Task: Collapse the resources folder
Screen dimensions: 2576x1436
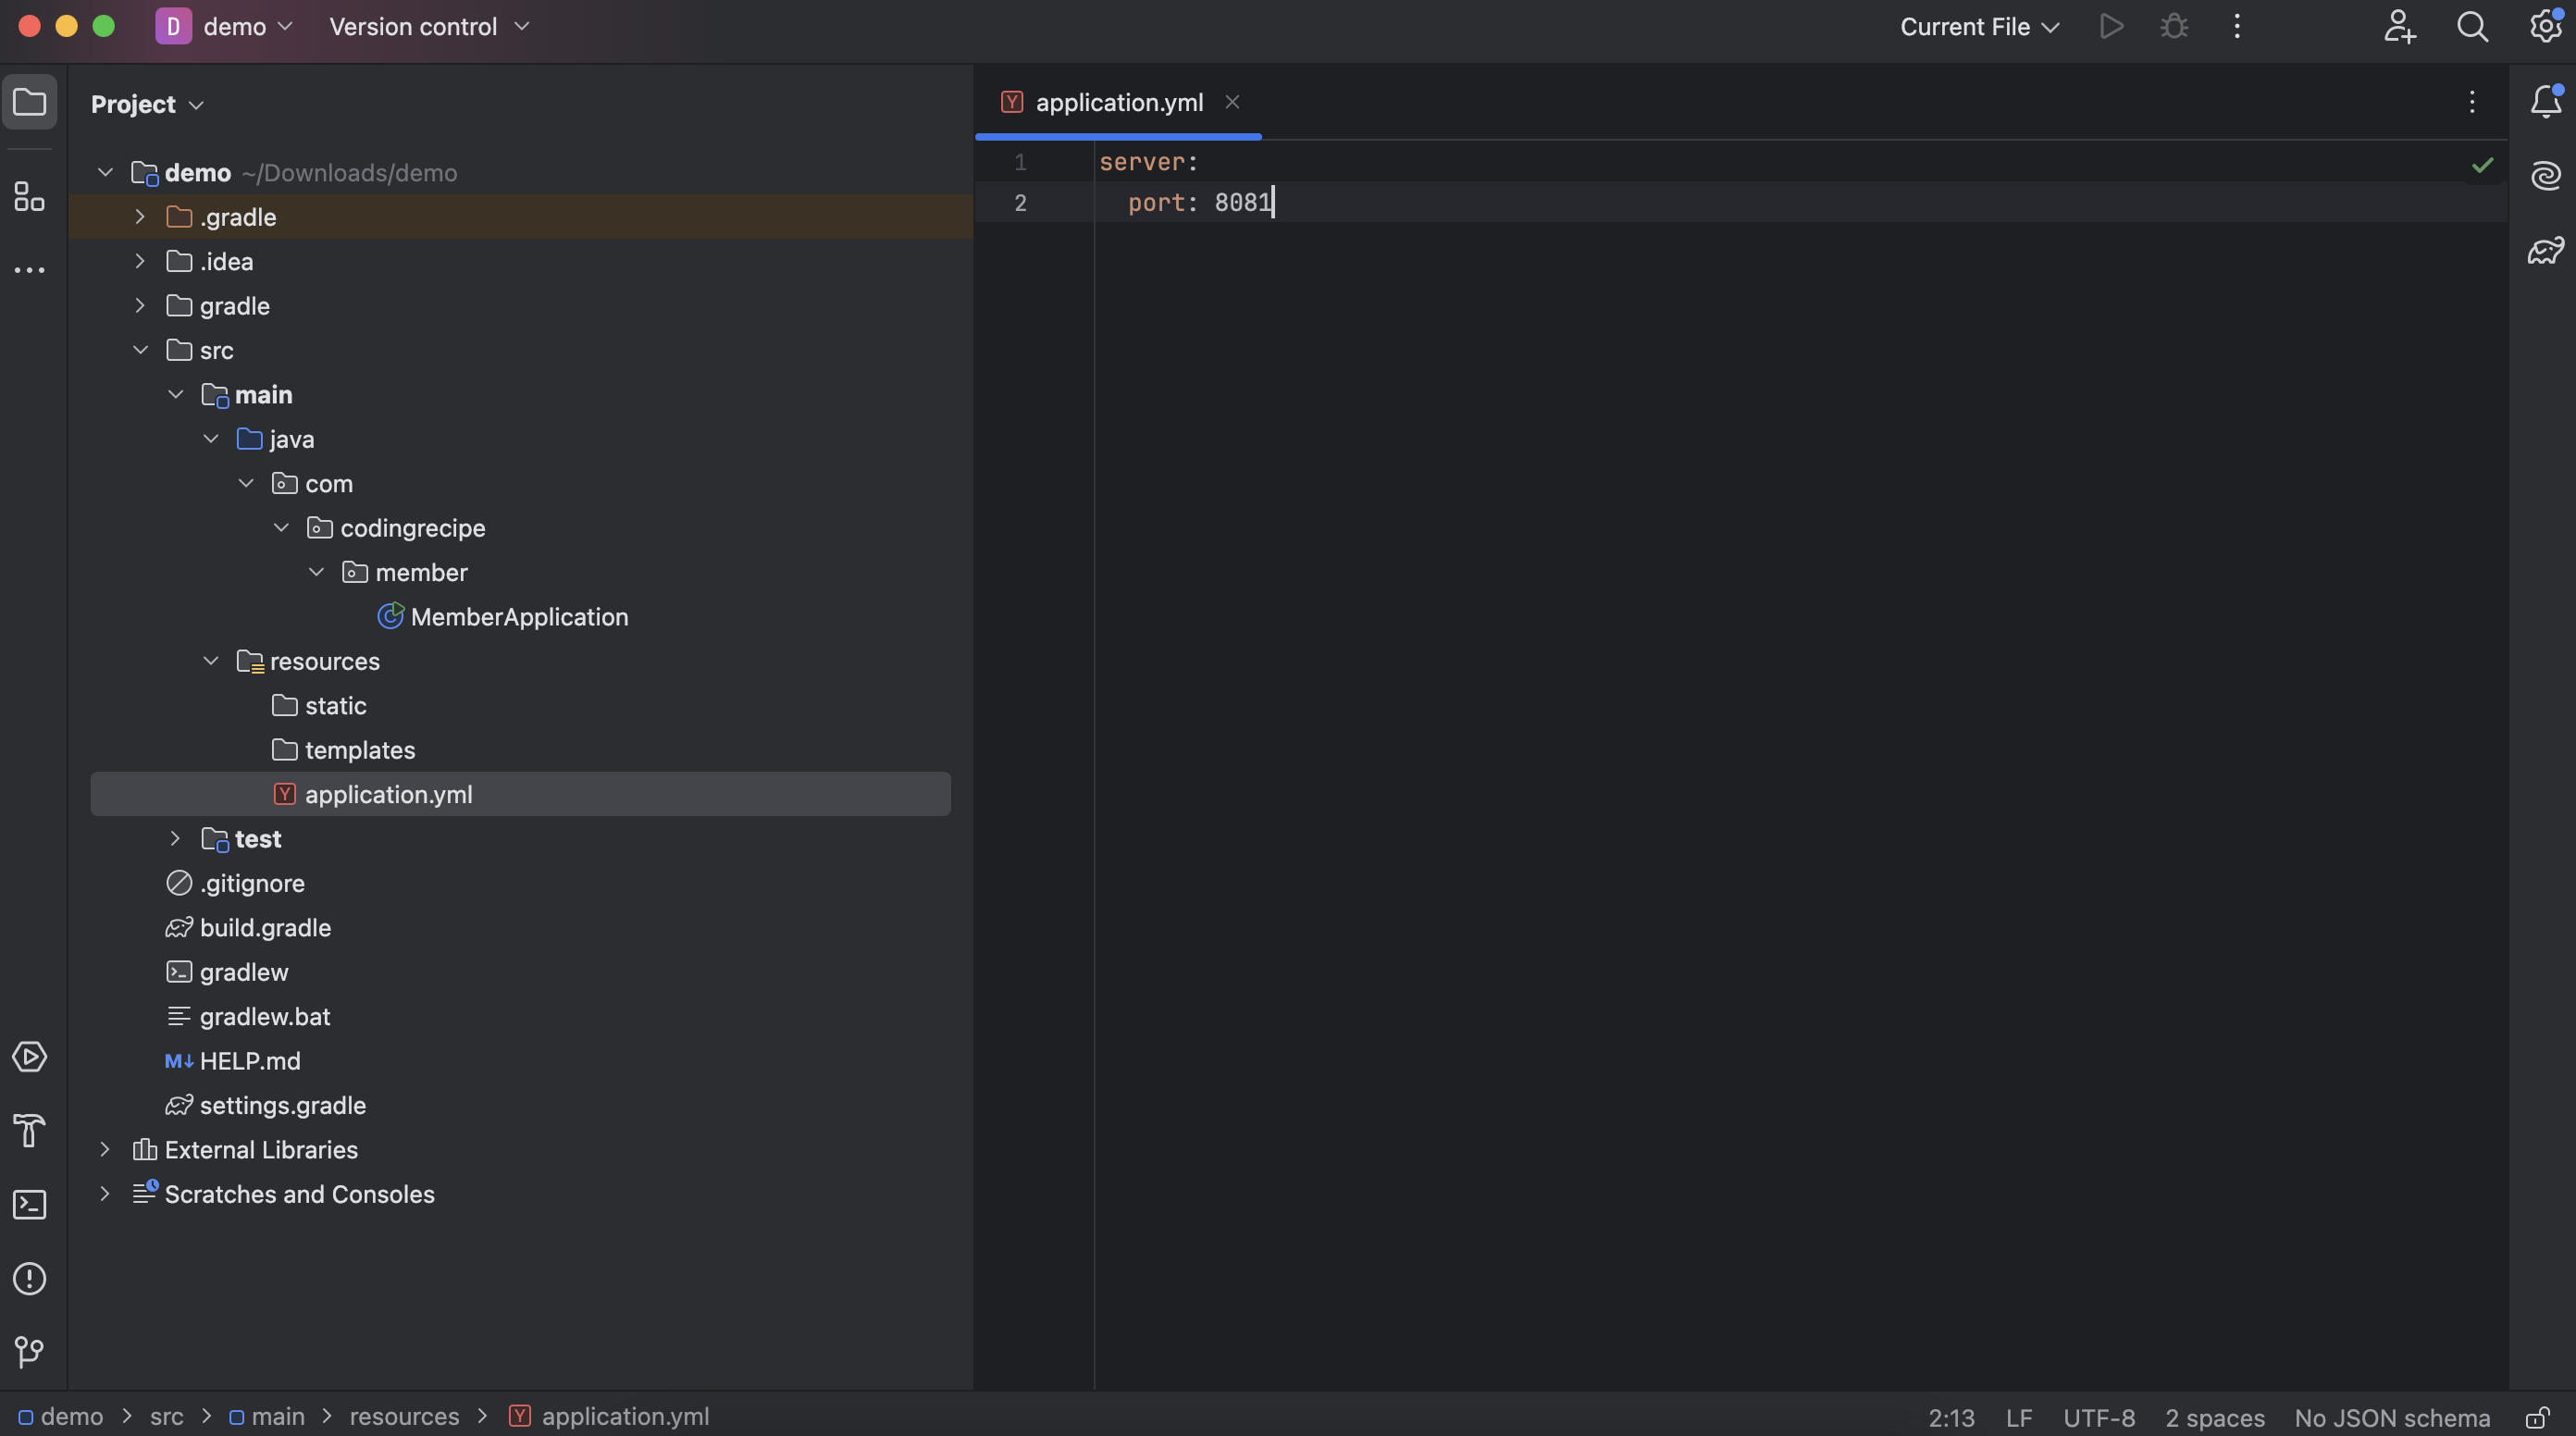Action: point(211,661)
